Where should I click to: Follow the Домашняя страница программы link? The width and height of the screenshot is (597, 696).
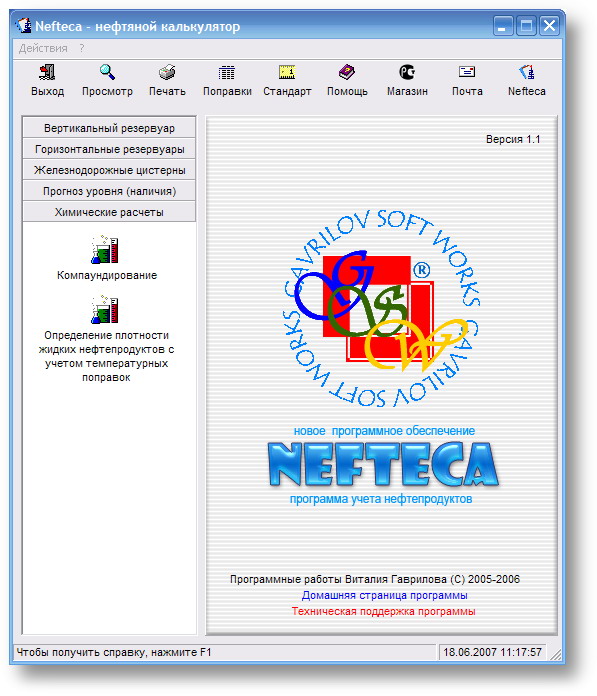point(384,595)
